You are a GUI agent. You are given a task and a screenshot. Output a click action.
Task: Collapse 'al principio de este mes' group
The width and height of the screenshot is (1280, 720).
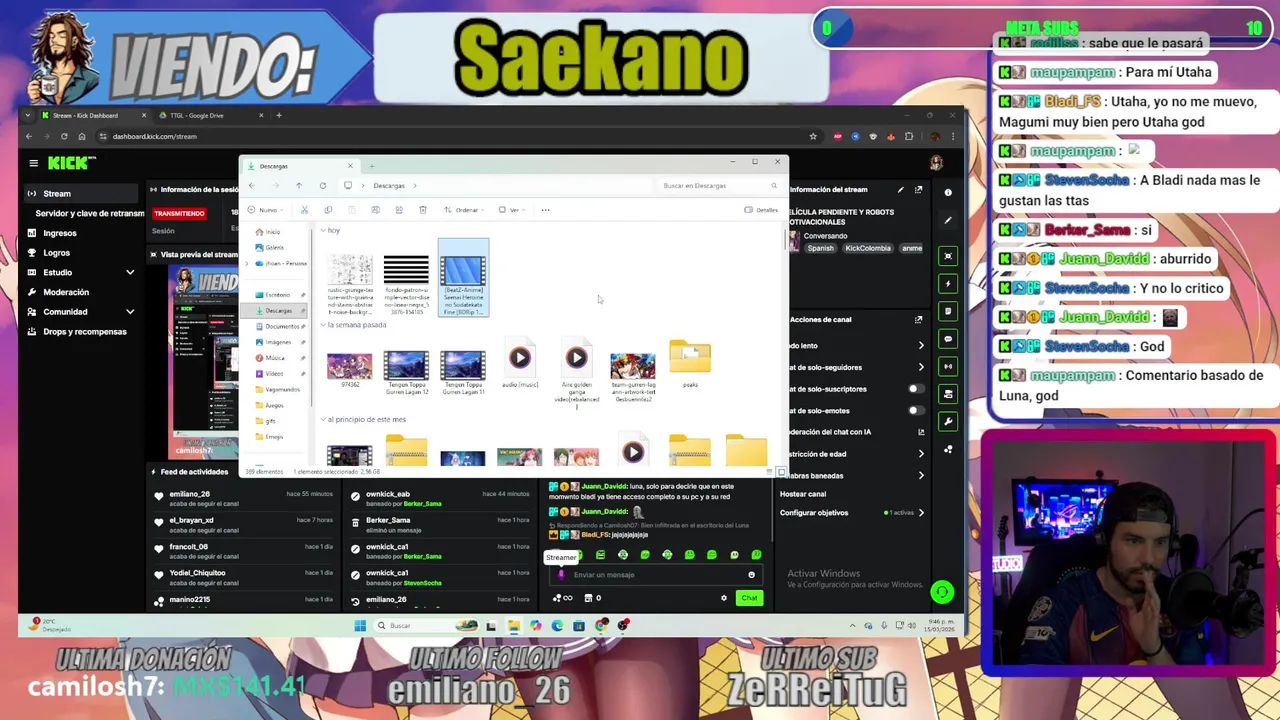(x=323, y=419)
